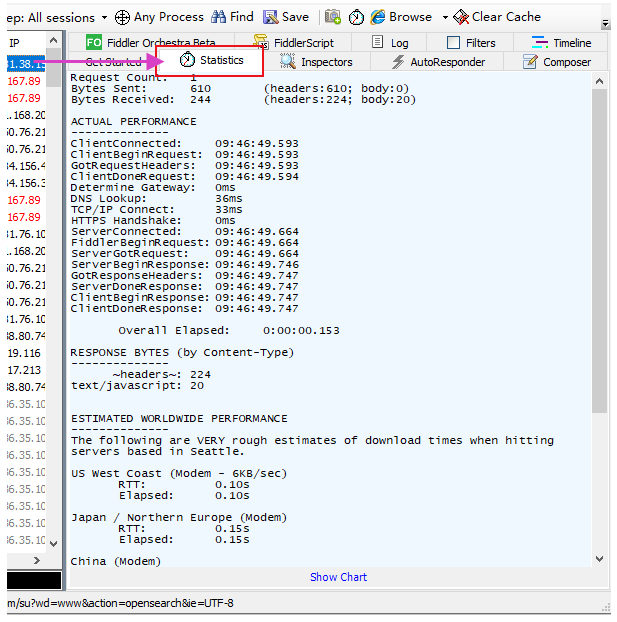Open the Filters tab

tap(471, 42)
